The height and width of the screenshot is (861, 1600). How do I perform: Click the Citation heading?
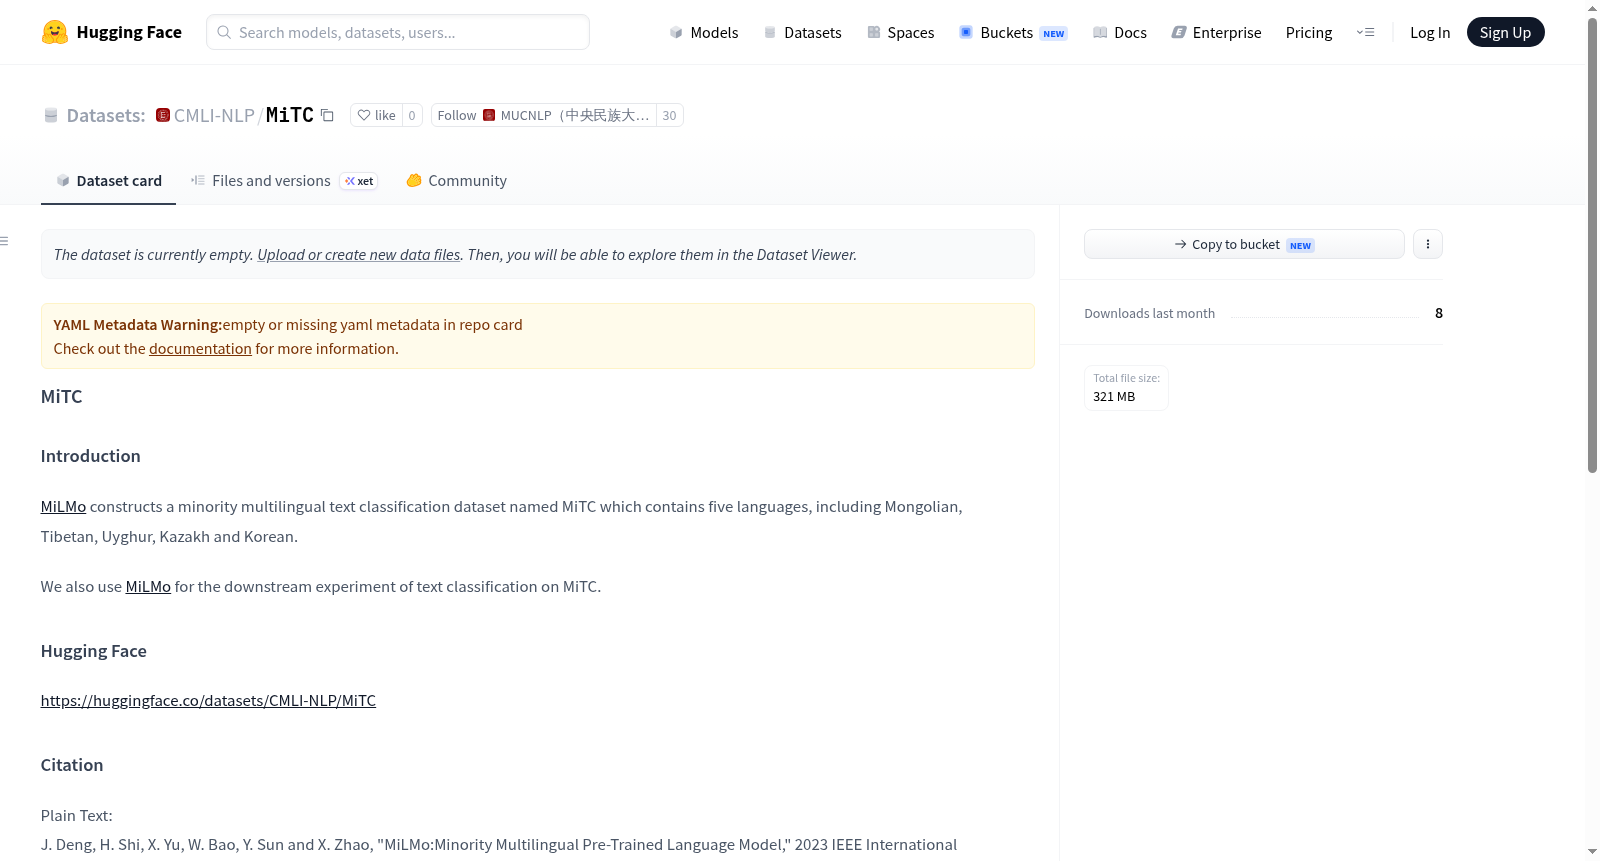pyautogui.click(x=72, y=765)
